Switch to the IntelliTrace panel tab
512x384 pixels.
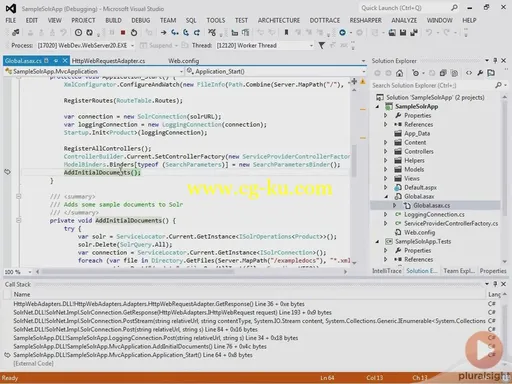(387, 271)
